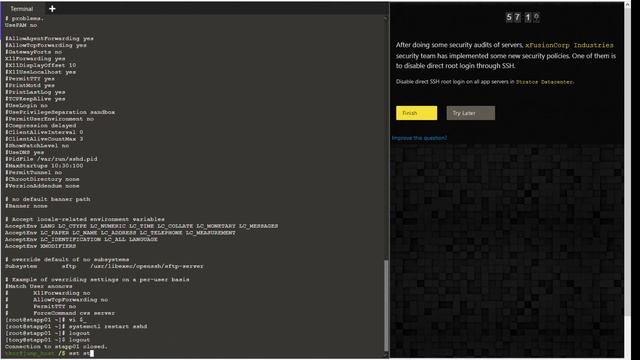The image size is (640, 360).
Task: Click the '#UseDNS yes' line
Action: point(24,153)
